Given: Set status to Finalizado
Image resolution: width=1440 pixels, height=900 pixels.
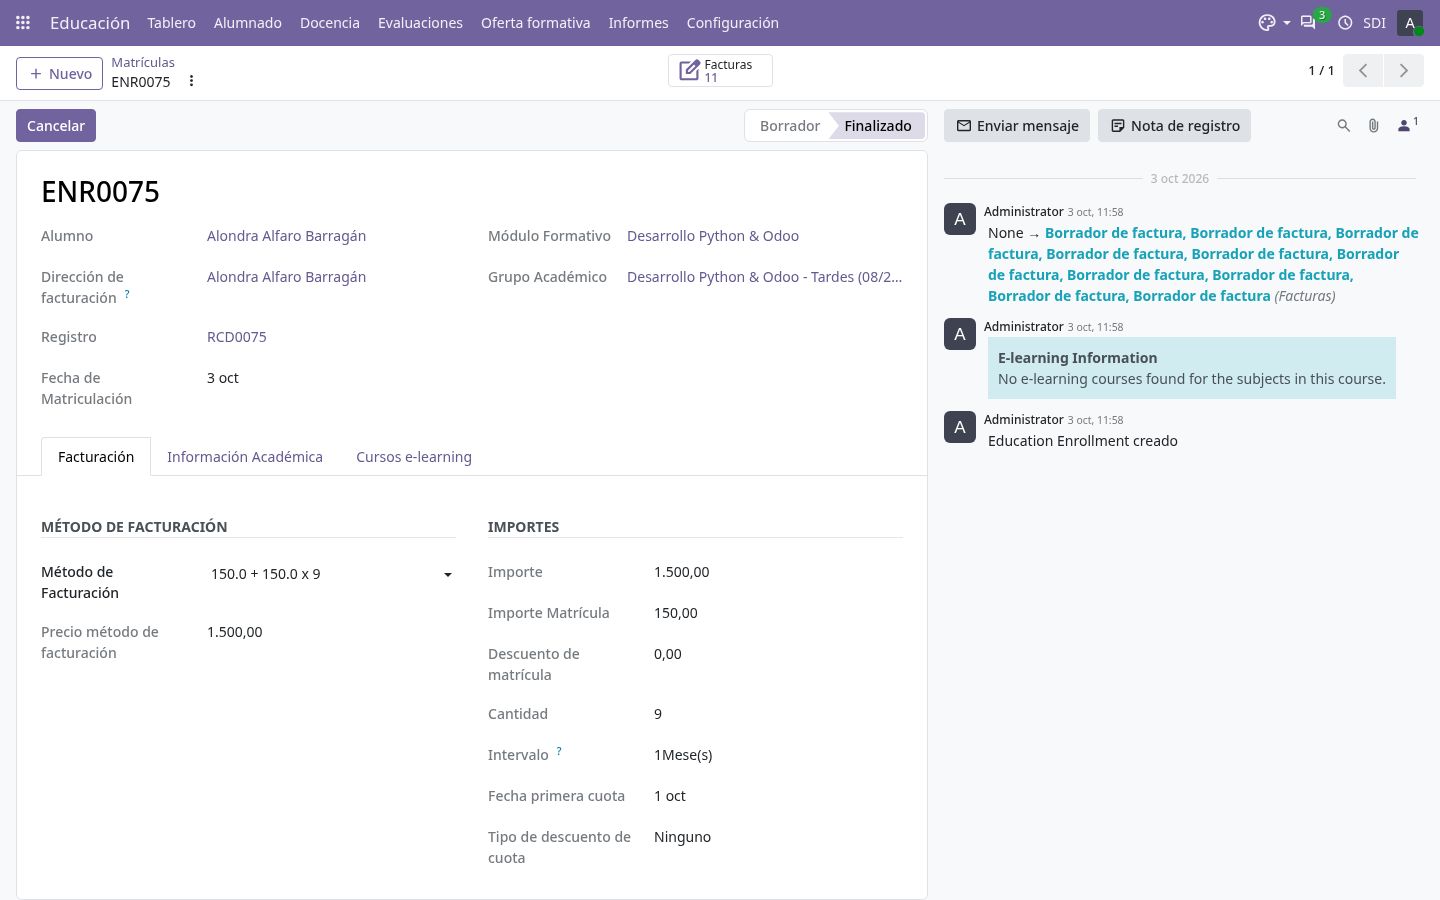Looking at the screenshot, I should [x=877, y=126].
